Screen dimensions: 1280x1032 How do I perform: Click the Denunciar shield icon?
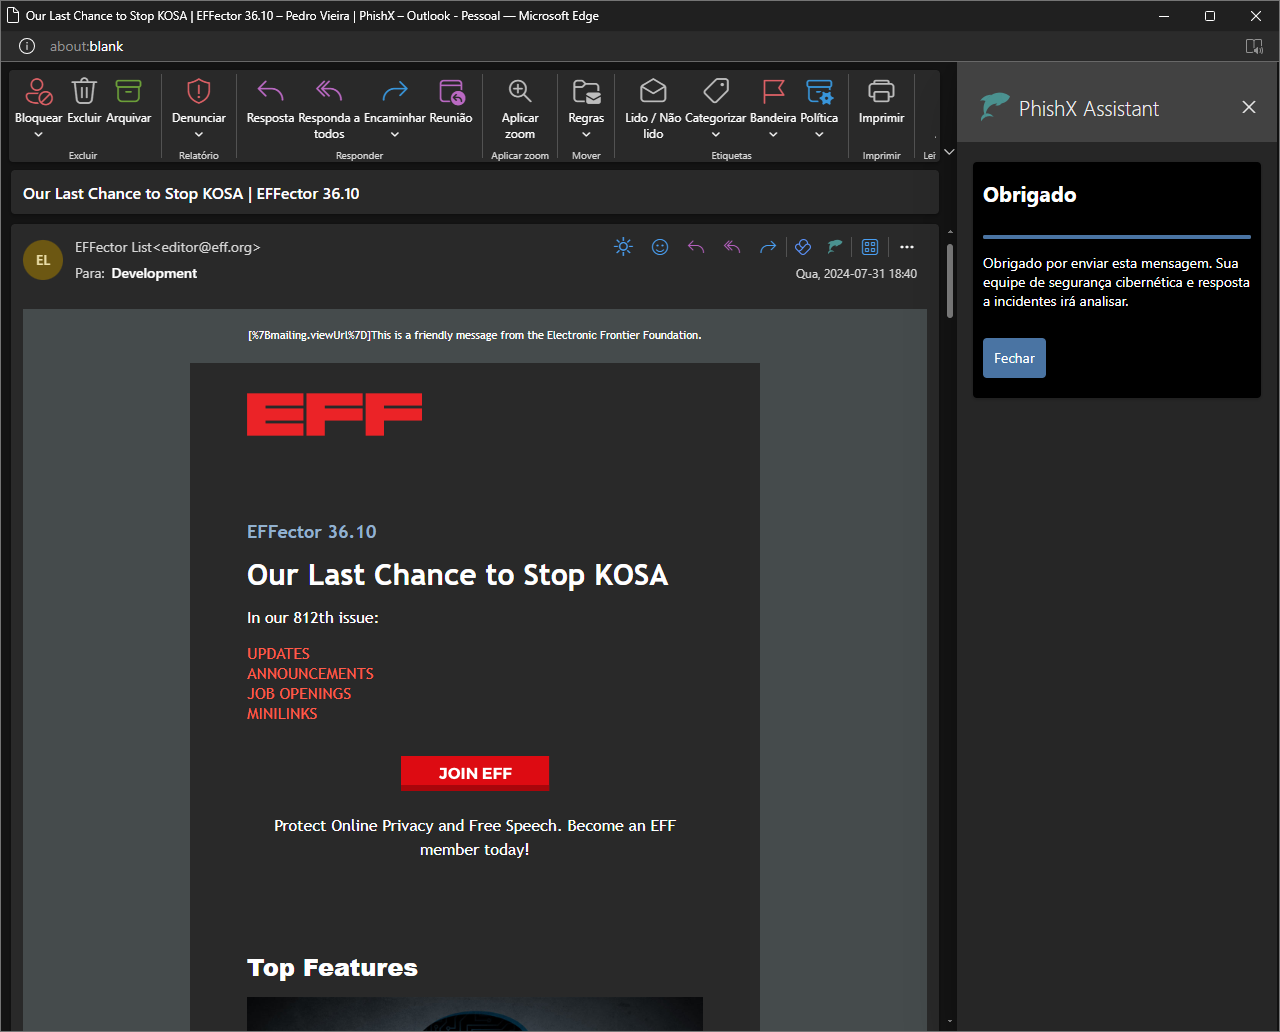[198, 91]
